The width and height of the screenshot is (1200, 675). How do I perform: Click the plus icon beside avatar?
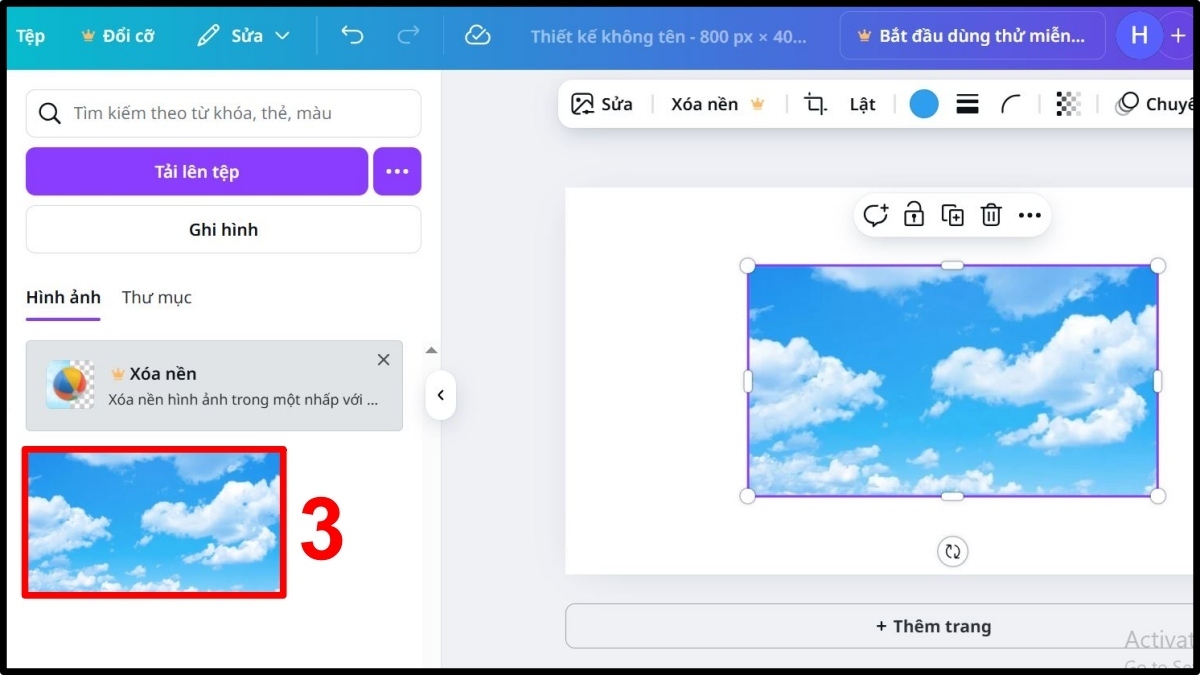pyautogui.click(x=1178, y=36)
